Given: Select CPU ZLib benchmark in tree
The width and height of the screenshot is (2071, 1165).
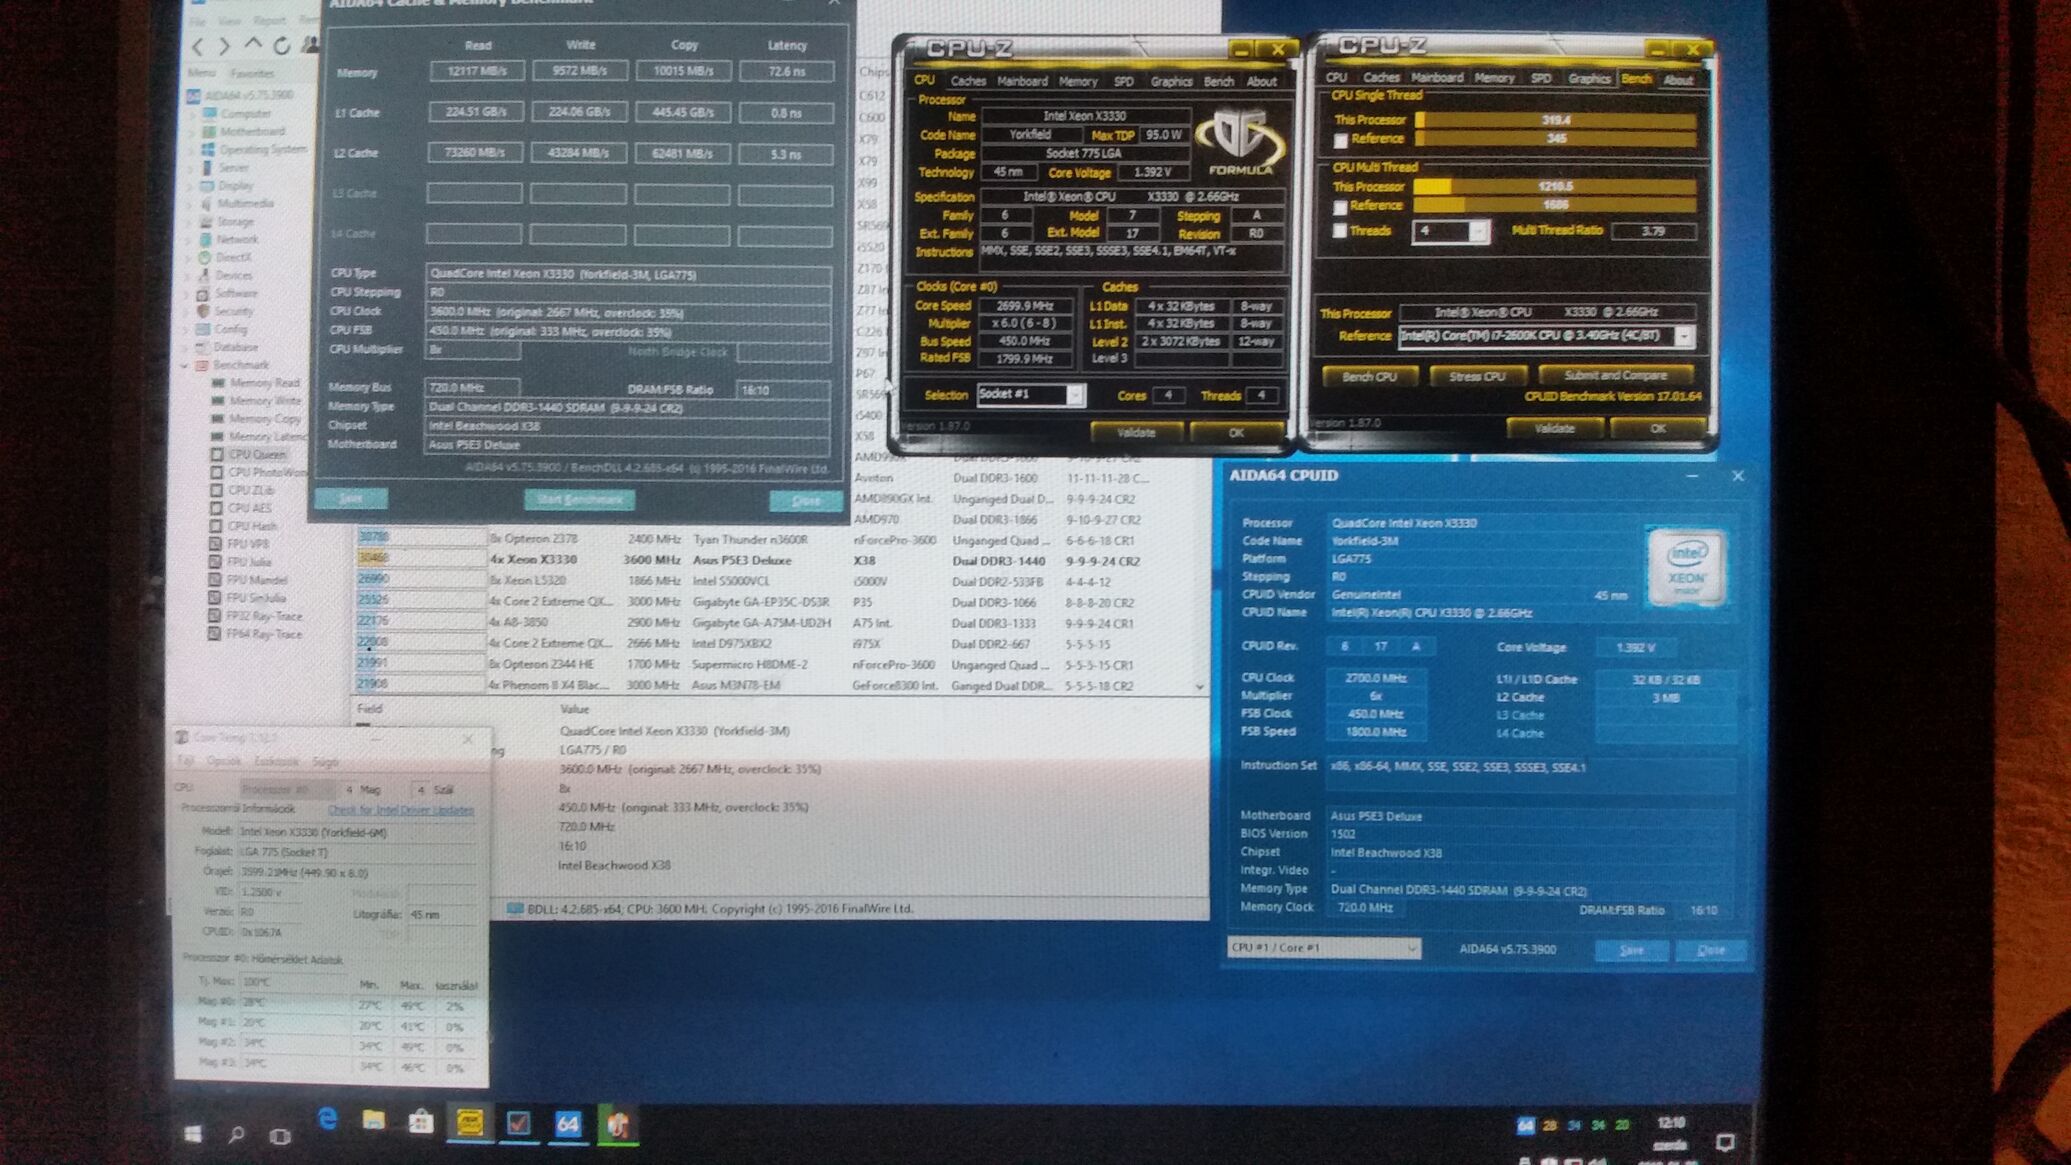Looking at the screenshot, I should click(250, 490).
